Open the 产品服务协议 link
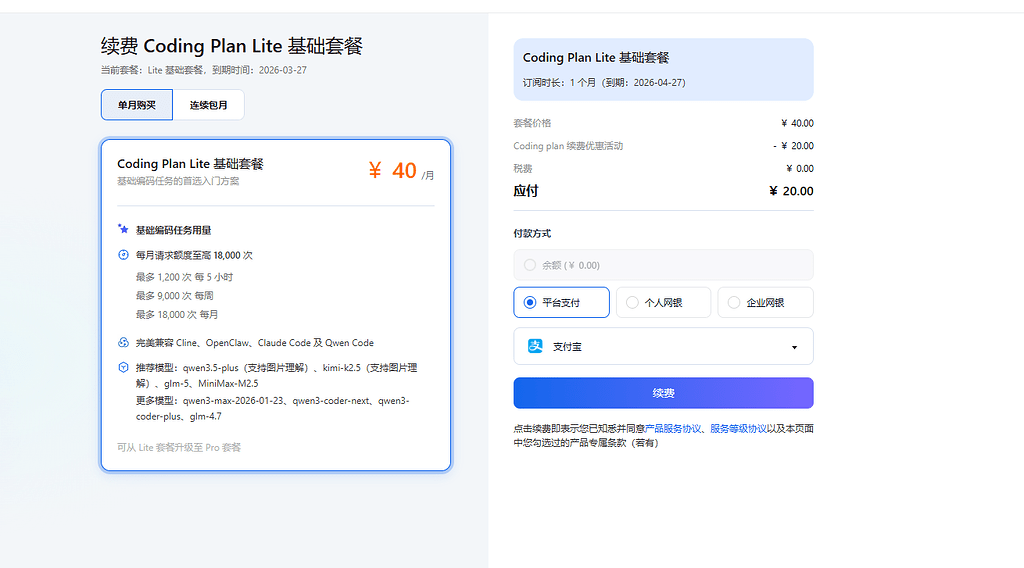Screen dimensions: 1024x568 click(673, 428)
